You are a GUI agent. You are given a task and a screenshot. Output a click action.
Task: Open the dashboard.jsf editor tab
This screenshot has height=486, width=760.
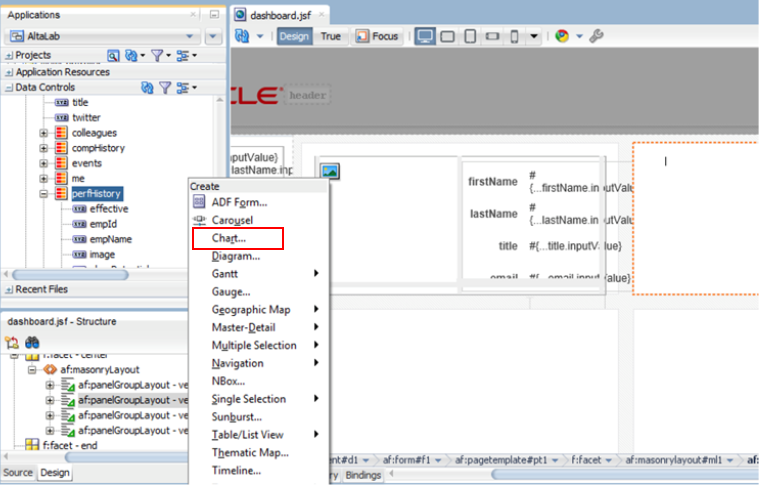click(x=280, y=15)
